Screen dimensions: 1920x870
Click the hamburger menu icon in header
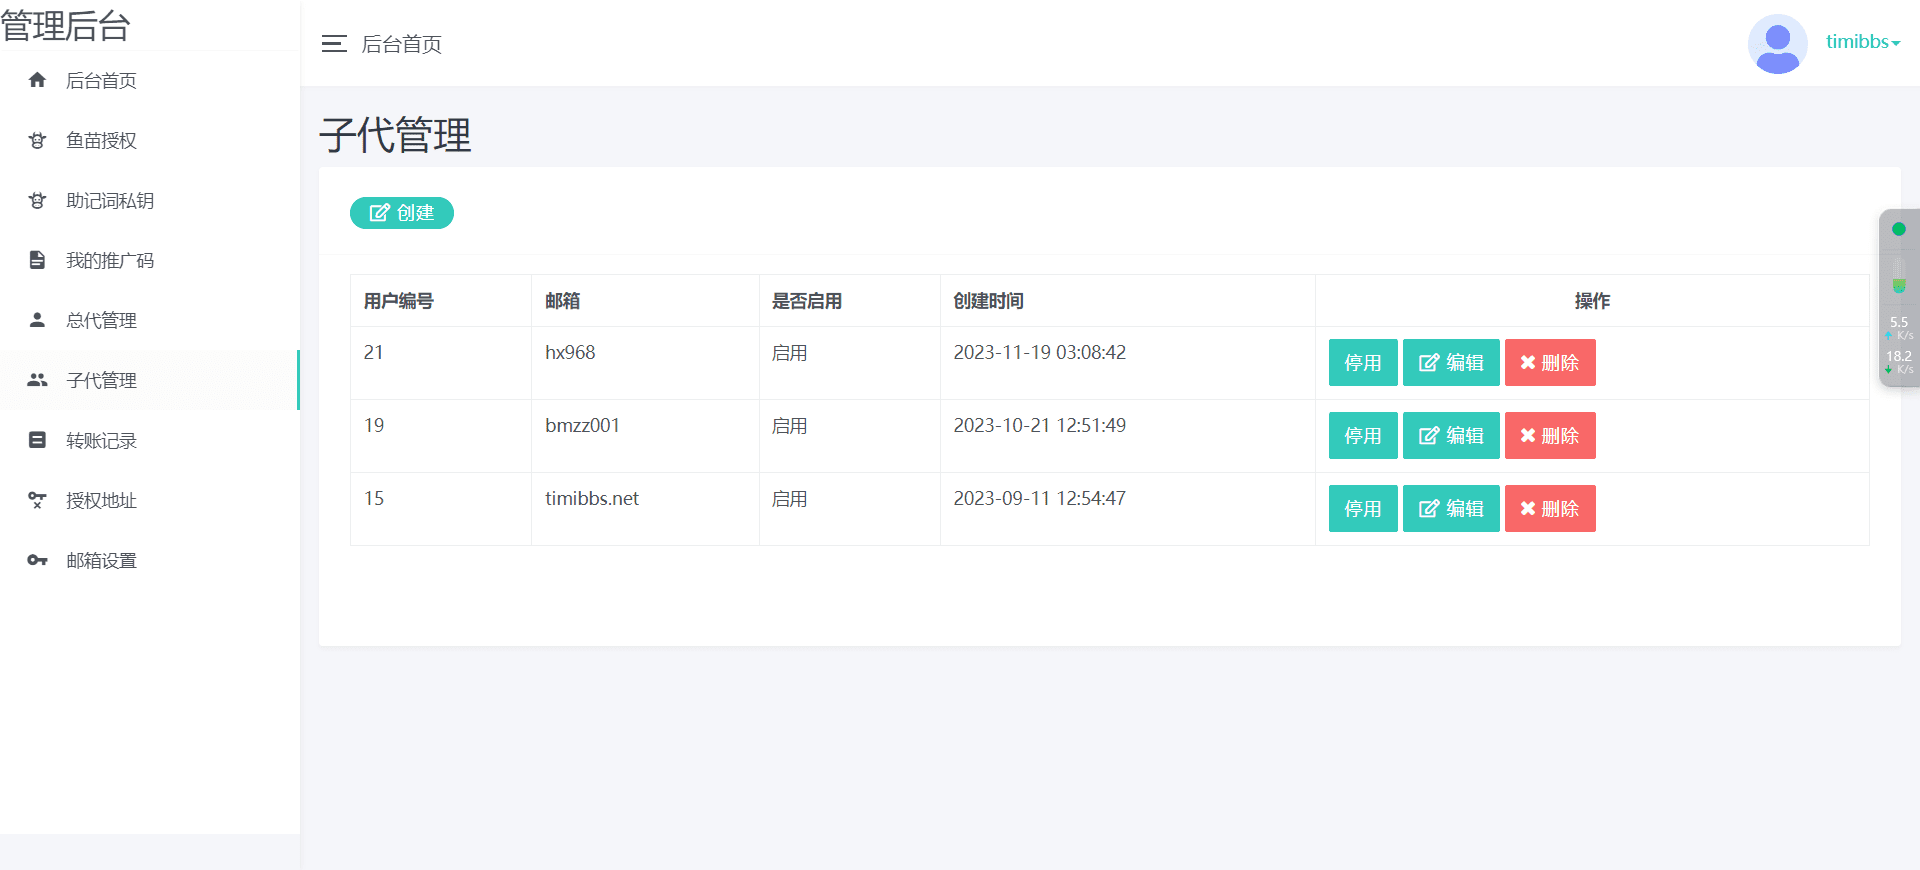(333, 43)
